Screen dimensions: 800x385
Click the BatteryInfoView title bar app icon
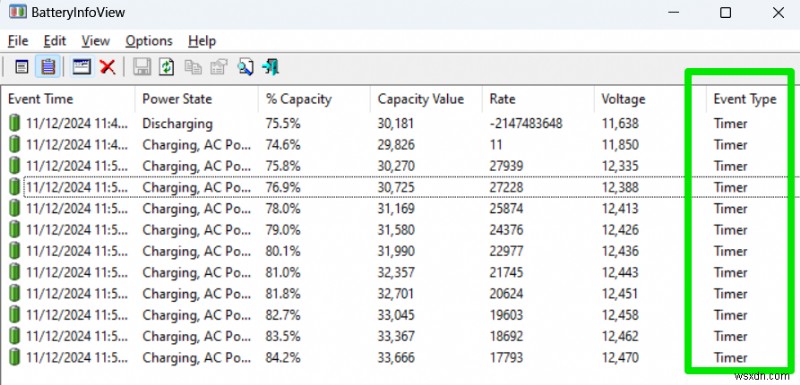(17, 12)
